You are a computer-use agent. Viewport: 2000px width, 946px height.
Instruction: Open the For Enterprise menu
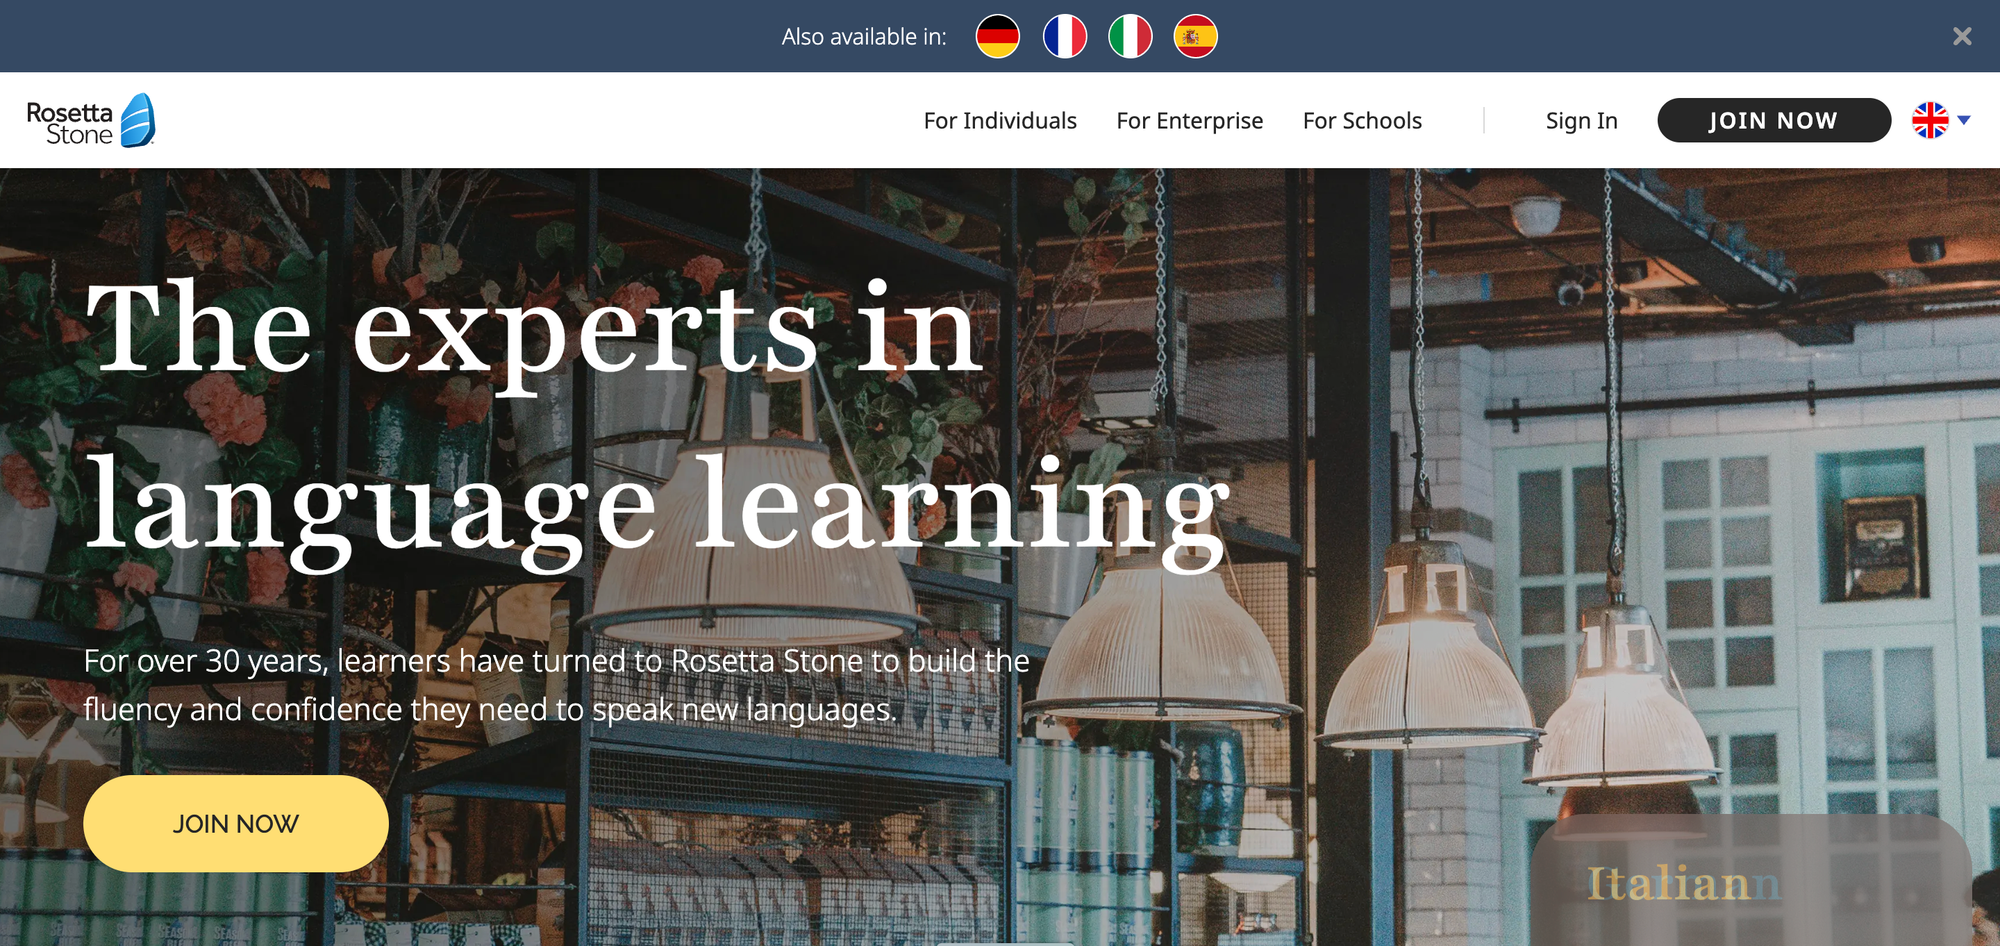coord(1190,121)
